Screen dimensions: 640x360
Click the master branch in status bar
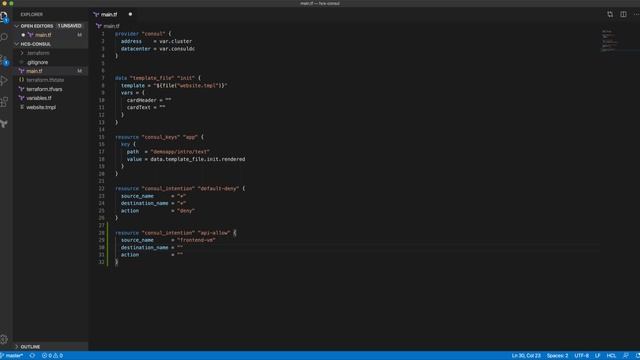(12, 356)
